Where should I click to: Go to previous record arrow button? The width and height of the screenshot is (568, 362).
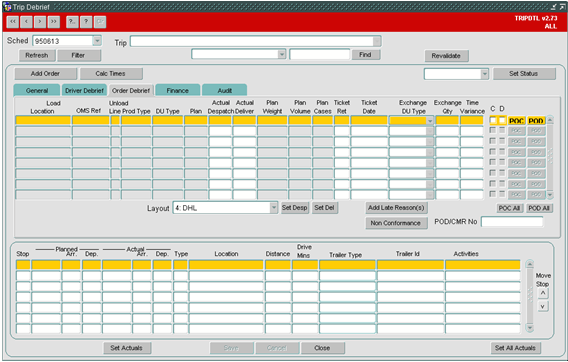[26, 22]
